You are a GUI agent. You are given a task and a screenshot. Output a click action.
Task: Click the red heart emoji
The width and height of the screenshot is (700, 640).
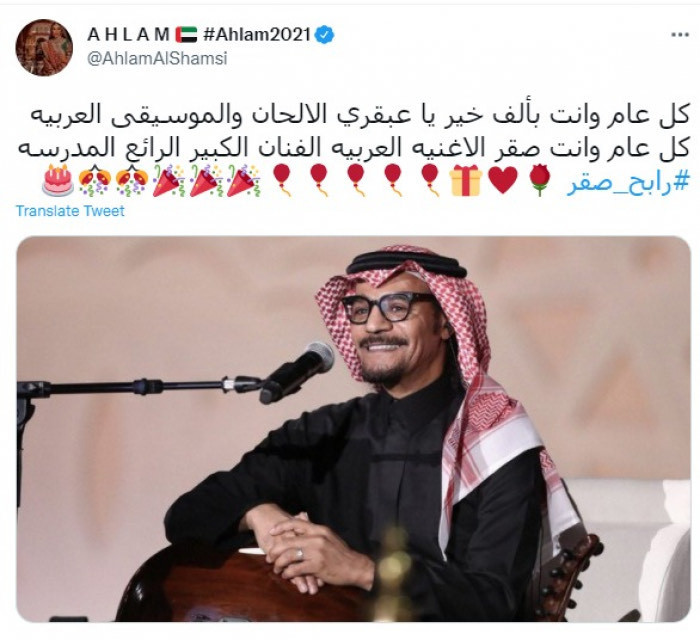503,180
